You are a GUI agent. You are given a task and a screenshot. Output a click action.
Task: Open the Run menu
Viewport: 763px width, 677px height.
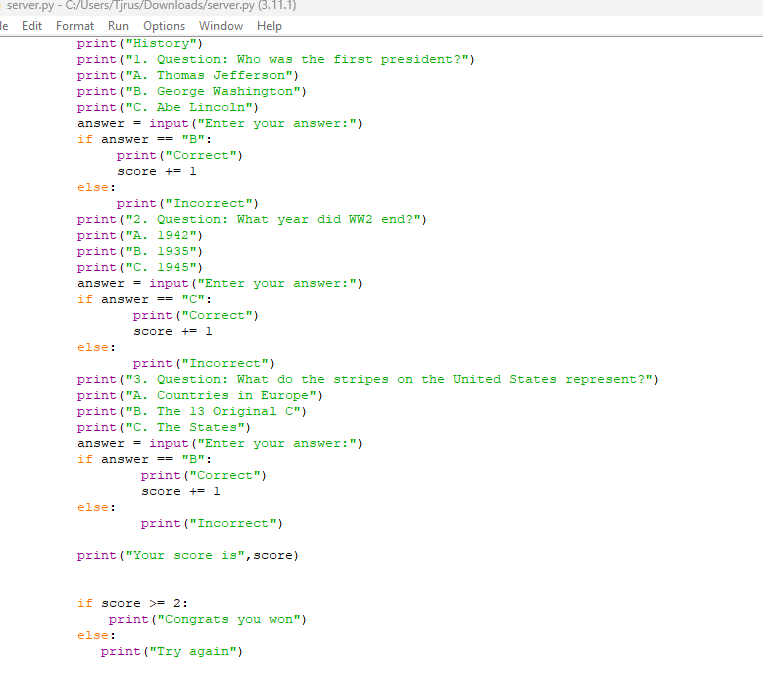tap(118, 26)
